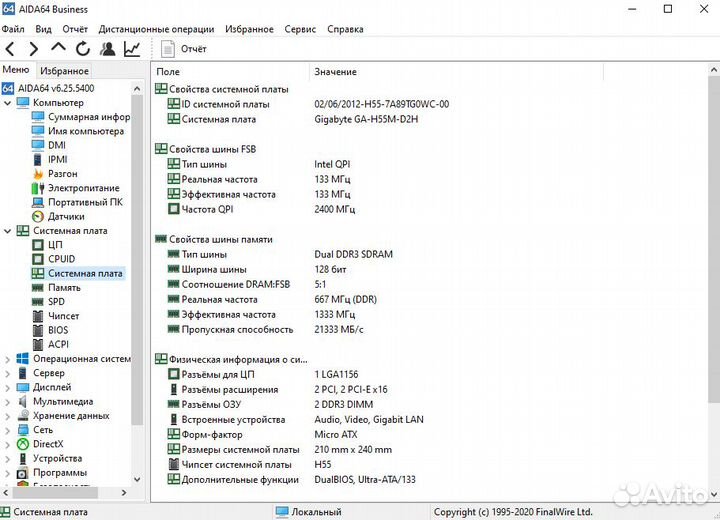Click the tree panel horizontal scrollbar

[55, 492]
